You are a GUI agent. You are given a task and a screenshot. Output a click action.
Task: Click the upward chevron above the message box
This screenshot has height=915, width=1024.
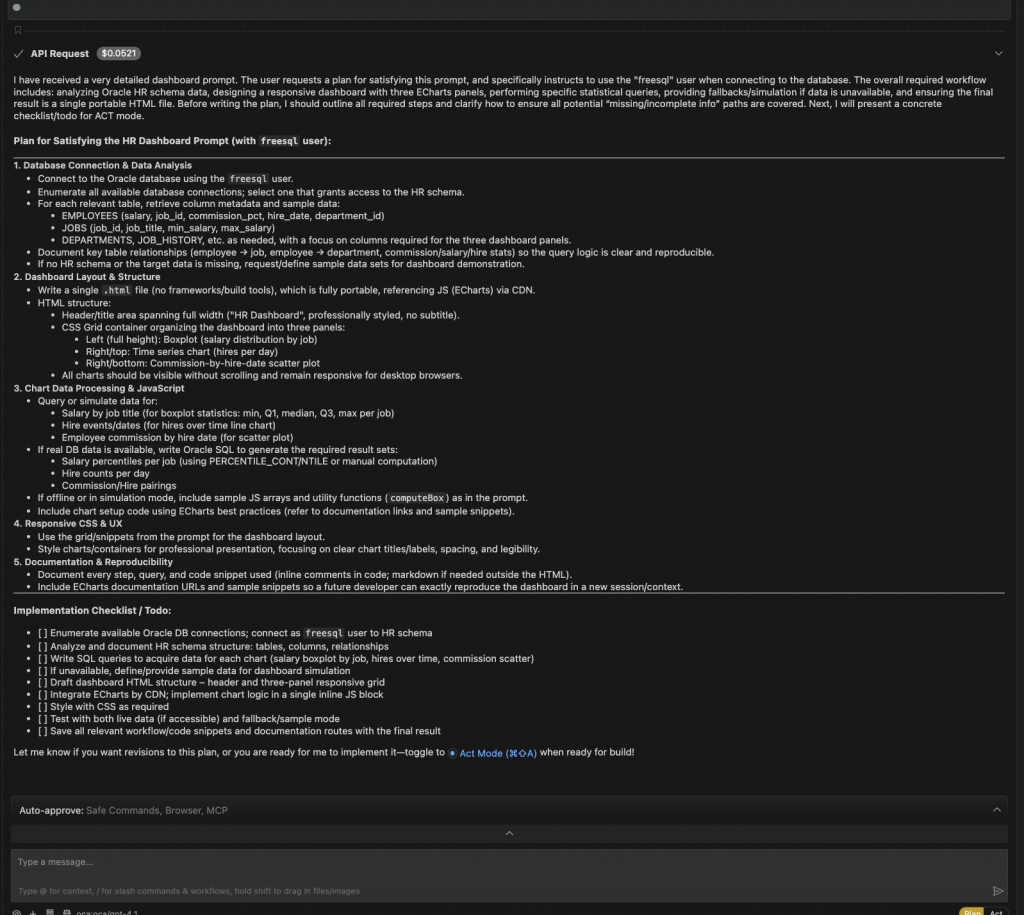pyautogui.click(x=509, y=833)
